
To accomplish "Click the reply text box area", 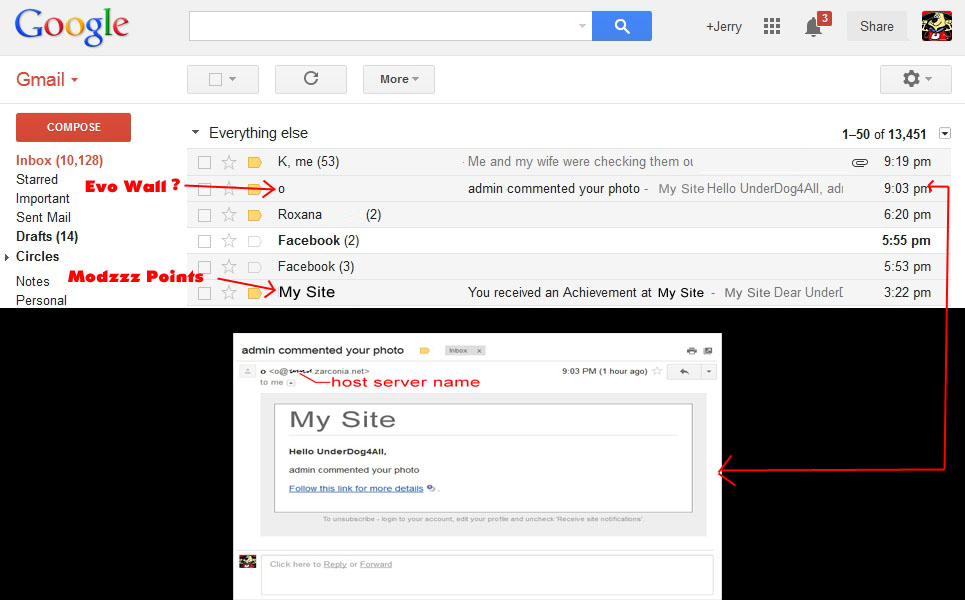I will [487, 575].
